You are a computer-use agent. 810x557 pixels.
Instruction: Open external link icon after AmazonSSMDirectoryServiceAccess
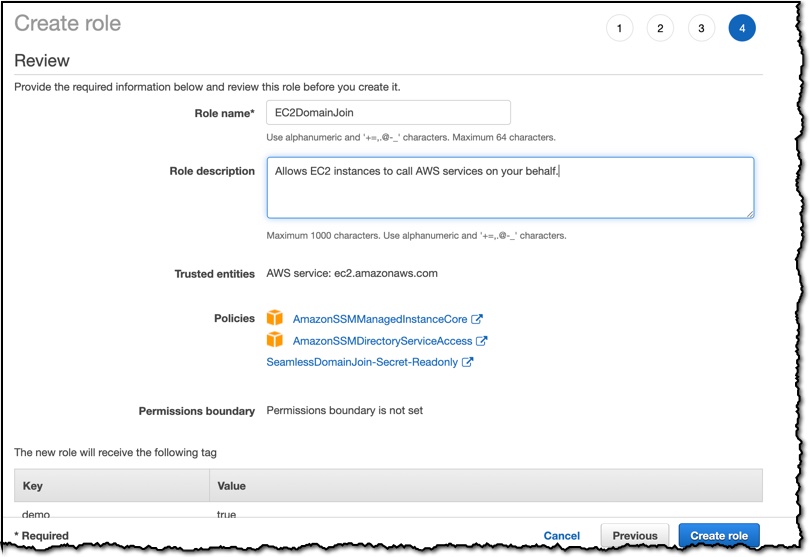(481, 341)
